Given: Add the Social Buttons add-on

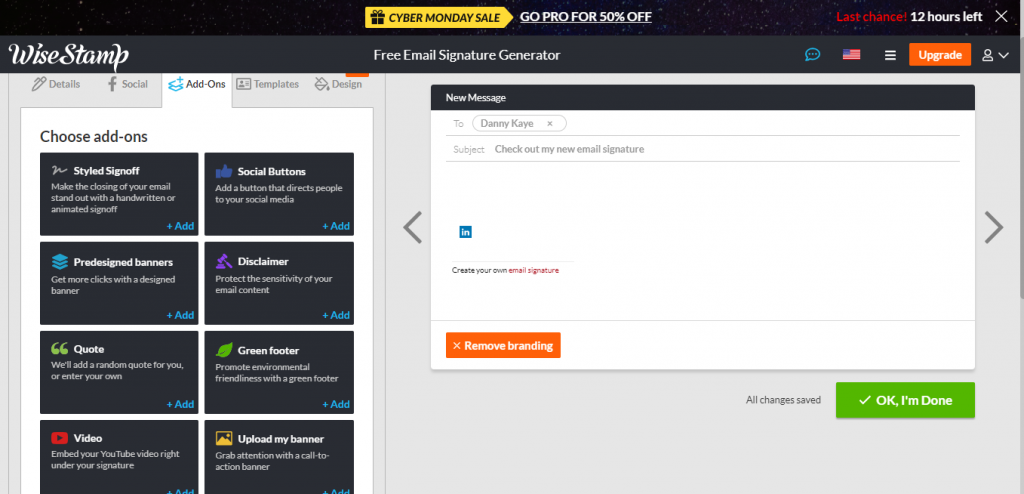Looking at the screenshot, I should coord(336,225).
